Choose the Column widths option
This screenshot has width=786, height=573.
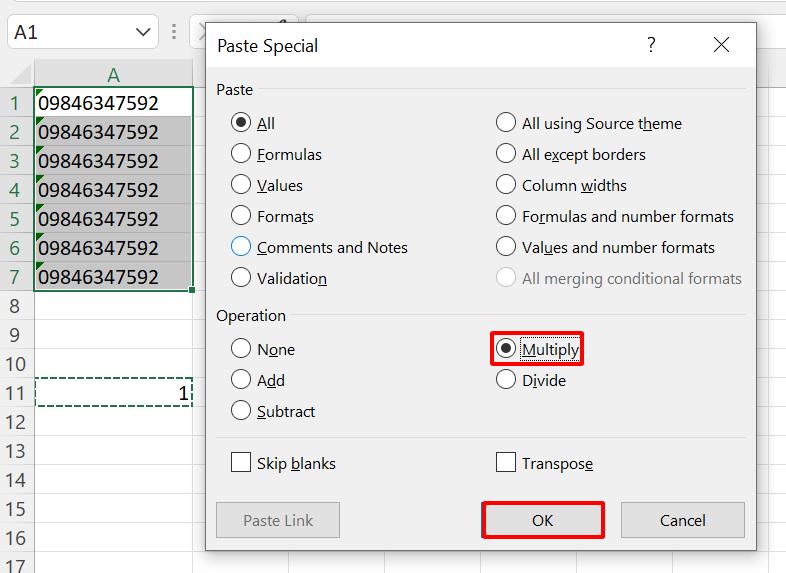click(506, 185)
